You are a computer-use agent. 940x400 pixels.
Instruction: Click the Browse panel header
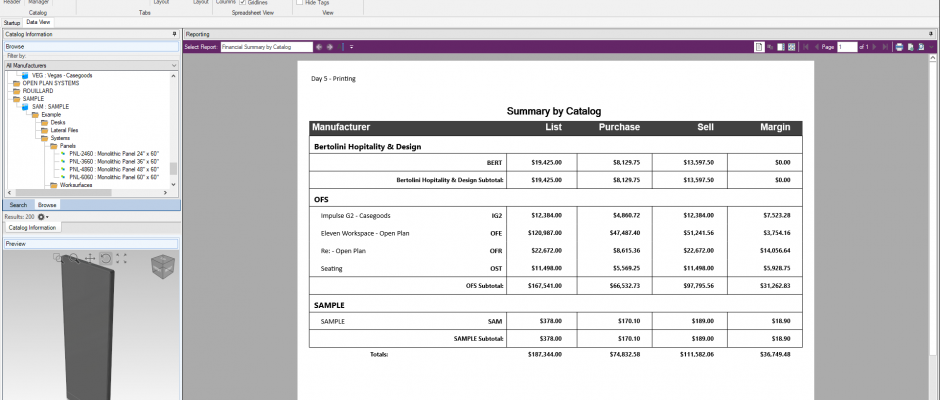point(91,46)
